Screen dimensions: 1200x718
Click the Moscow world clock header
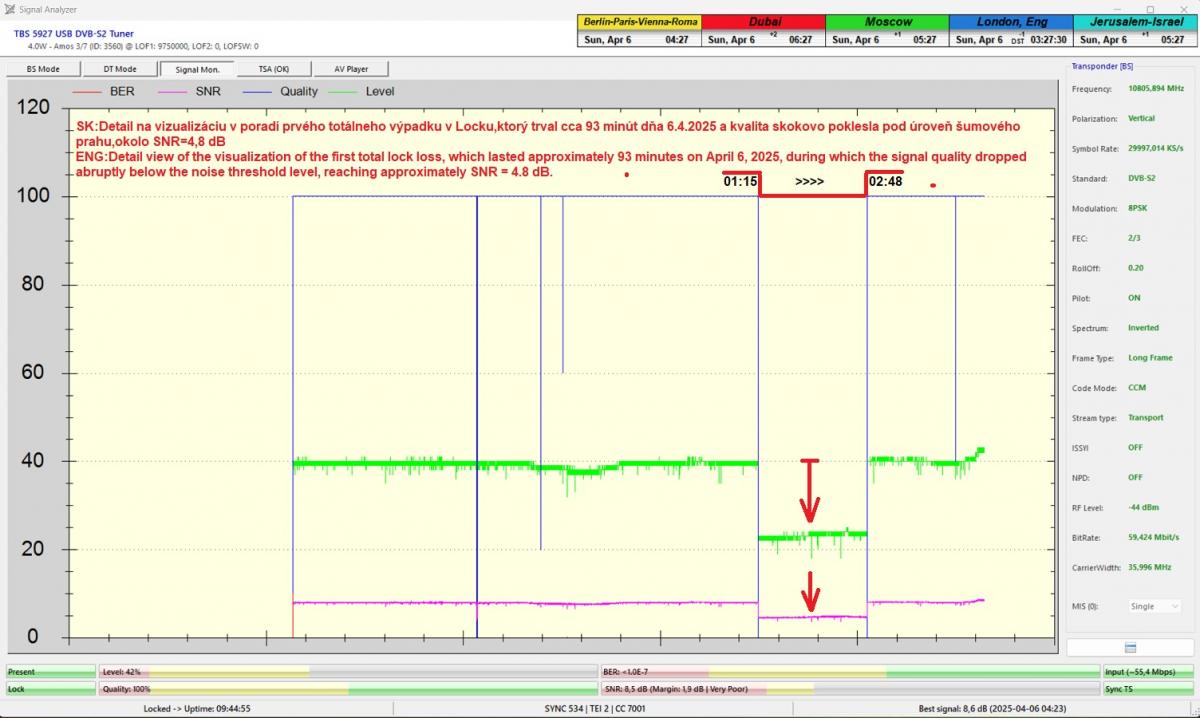(x=886, y=22)
